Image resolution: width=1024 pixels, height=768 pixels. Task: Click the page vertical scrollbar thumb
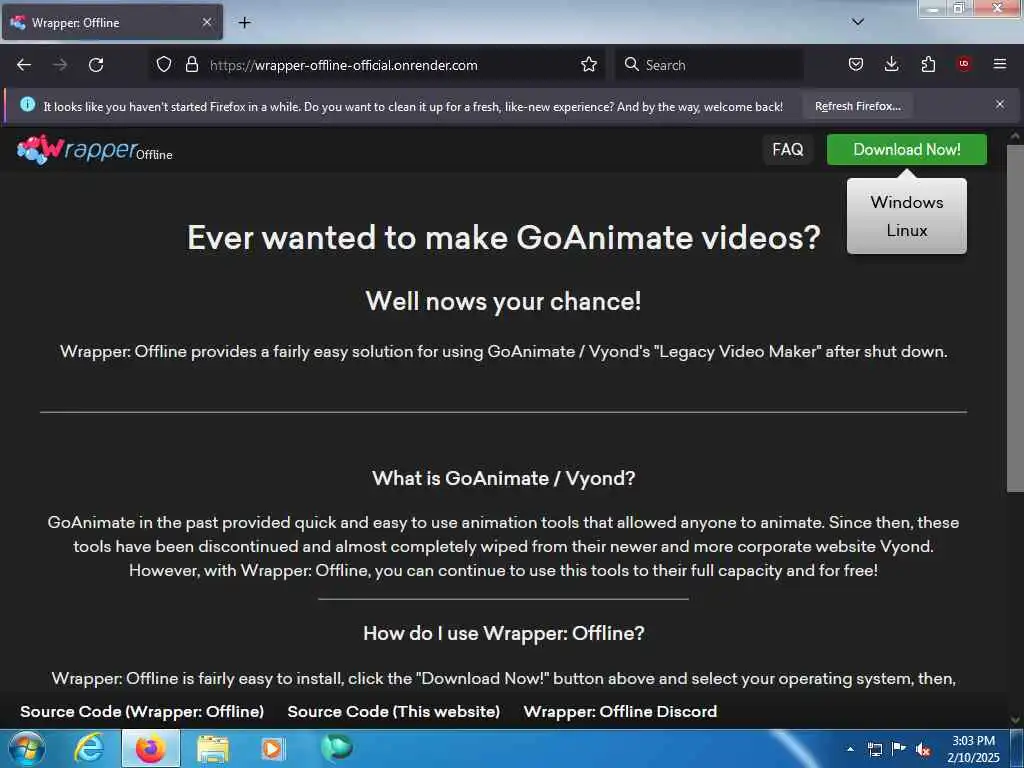(1015, 317)
